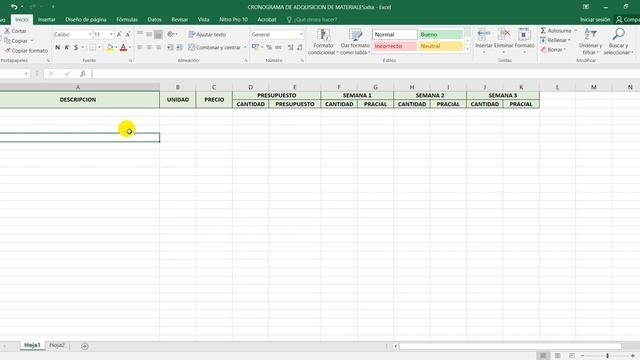Click Iniciar sesión link
Screen dimensions: 640x360
pyautogui.click(x=595, y=20)
